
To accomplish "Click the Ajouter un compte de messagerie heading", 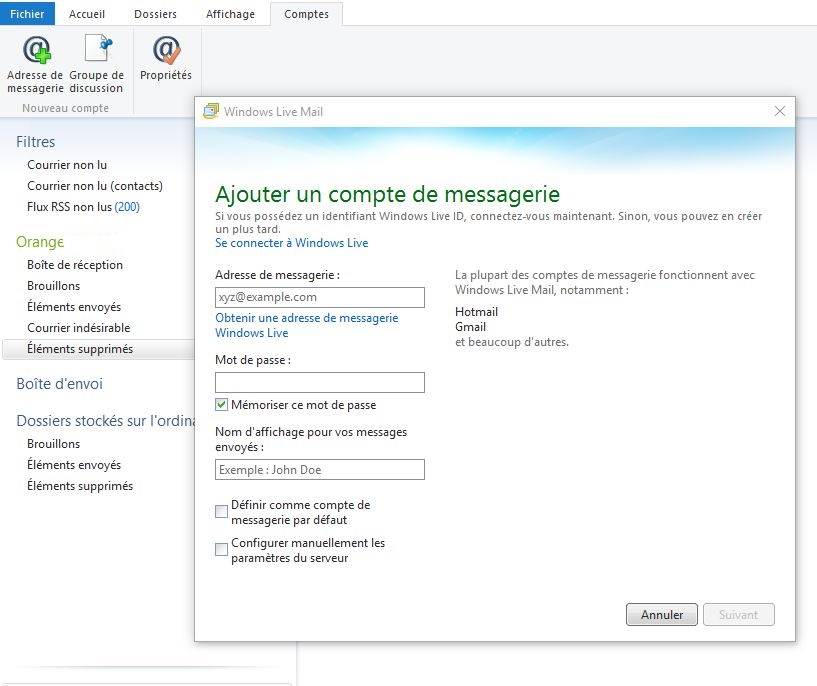I will (x=388, y=194).
